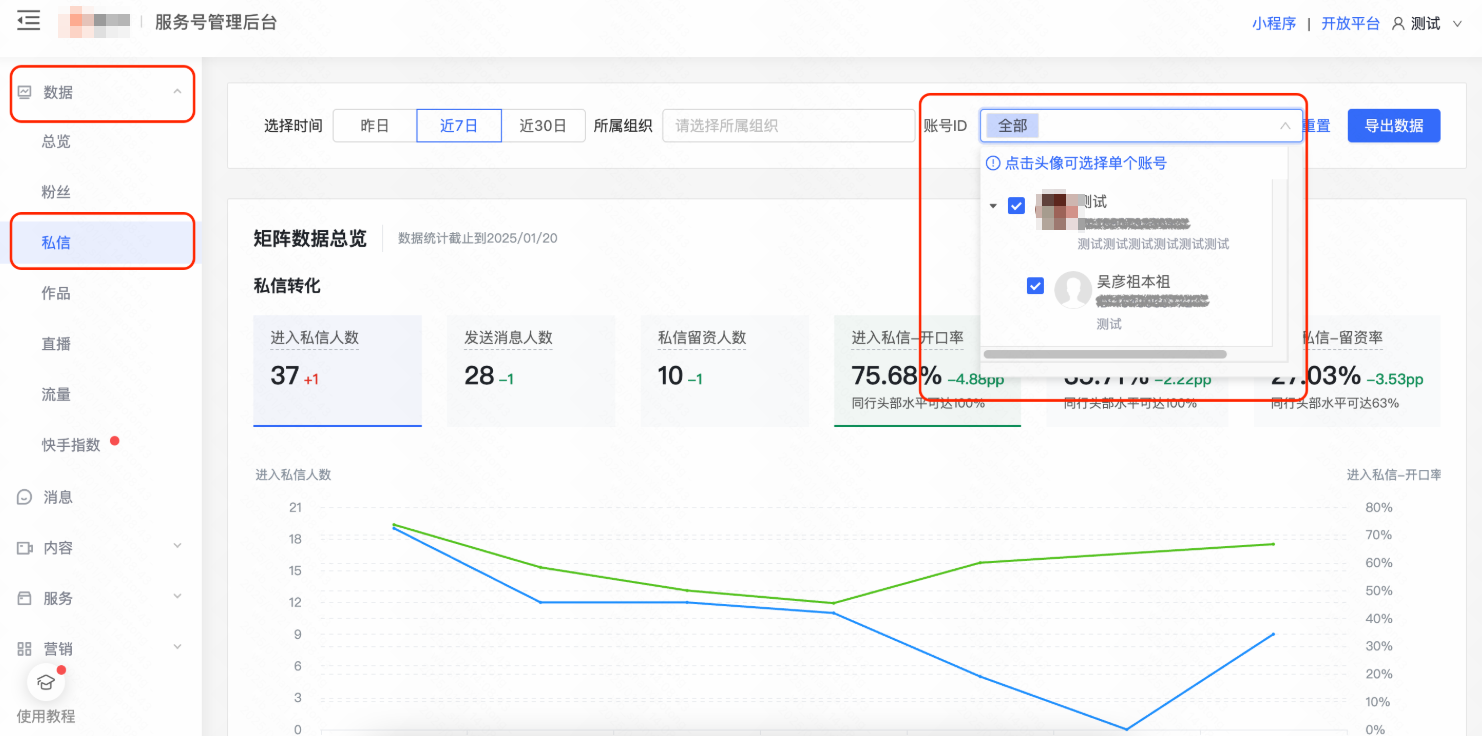Click the user icon next to 测试
The width and height of the screenshot is (1482, 736).
(1398, 22)
